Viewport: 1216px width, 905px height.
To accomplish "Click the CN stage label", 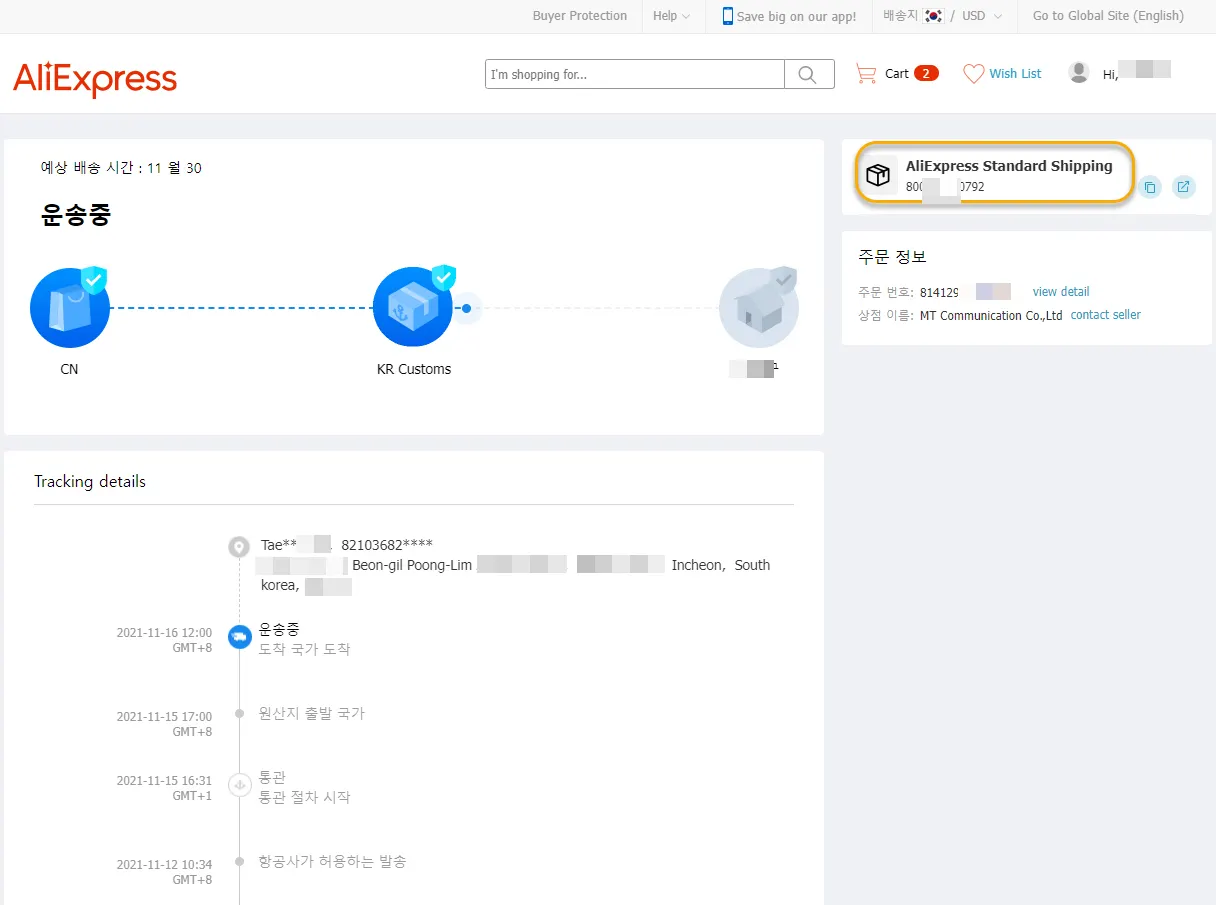I will click(x=69, y=369).
